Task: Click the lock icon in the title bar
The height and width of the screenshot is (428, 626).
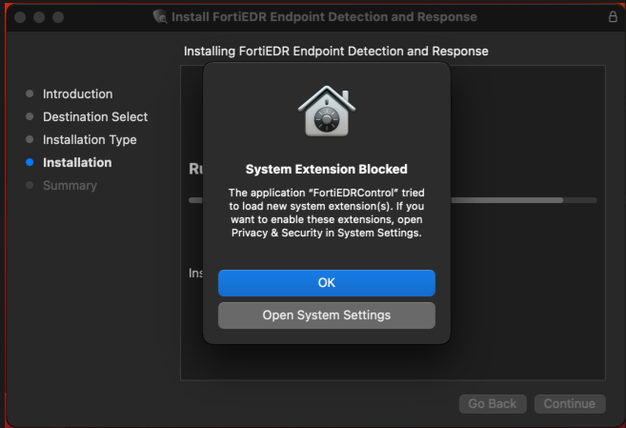Action: click(612, 17)
